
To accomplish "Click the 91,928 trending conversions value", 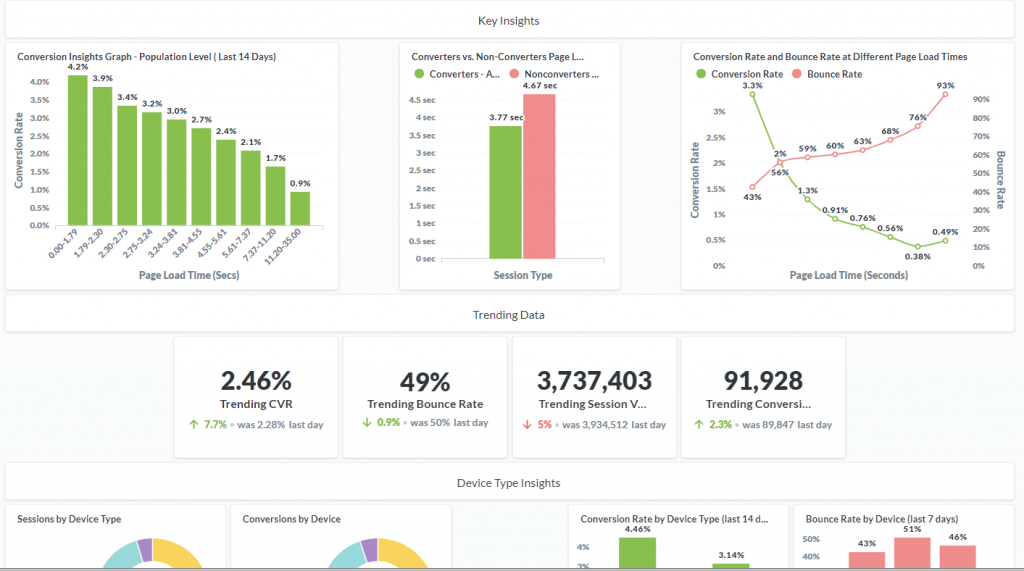I will (763, 381).
